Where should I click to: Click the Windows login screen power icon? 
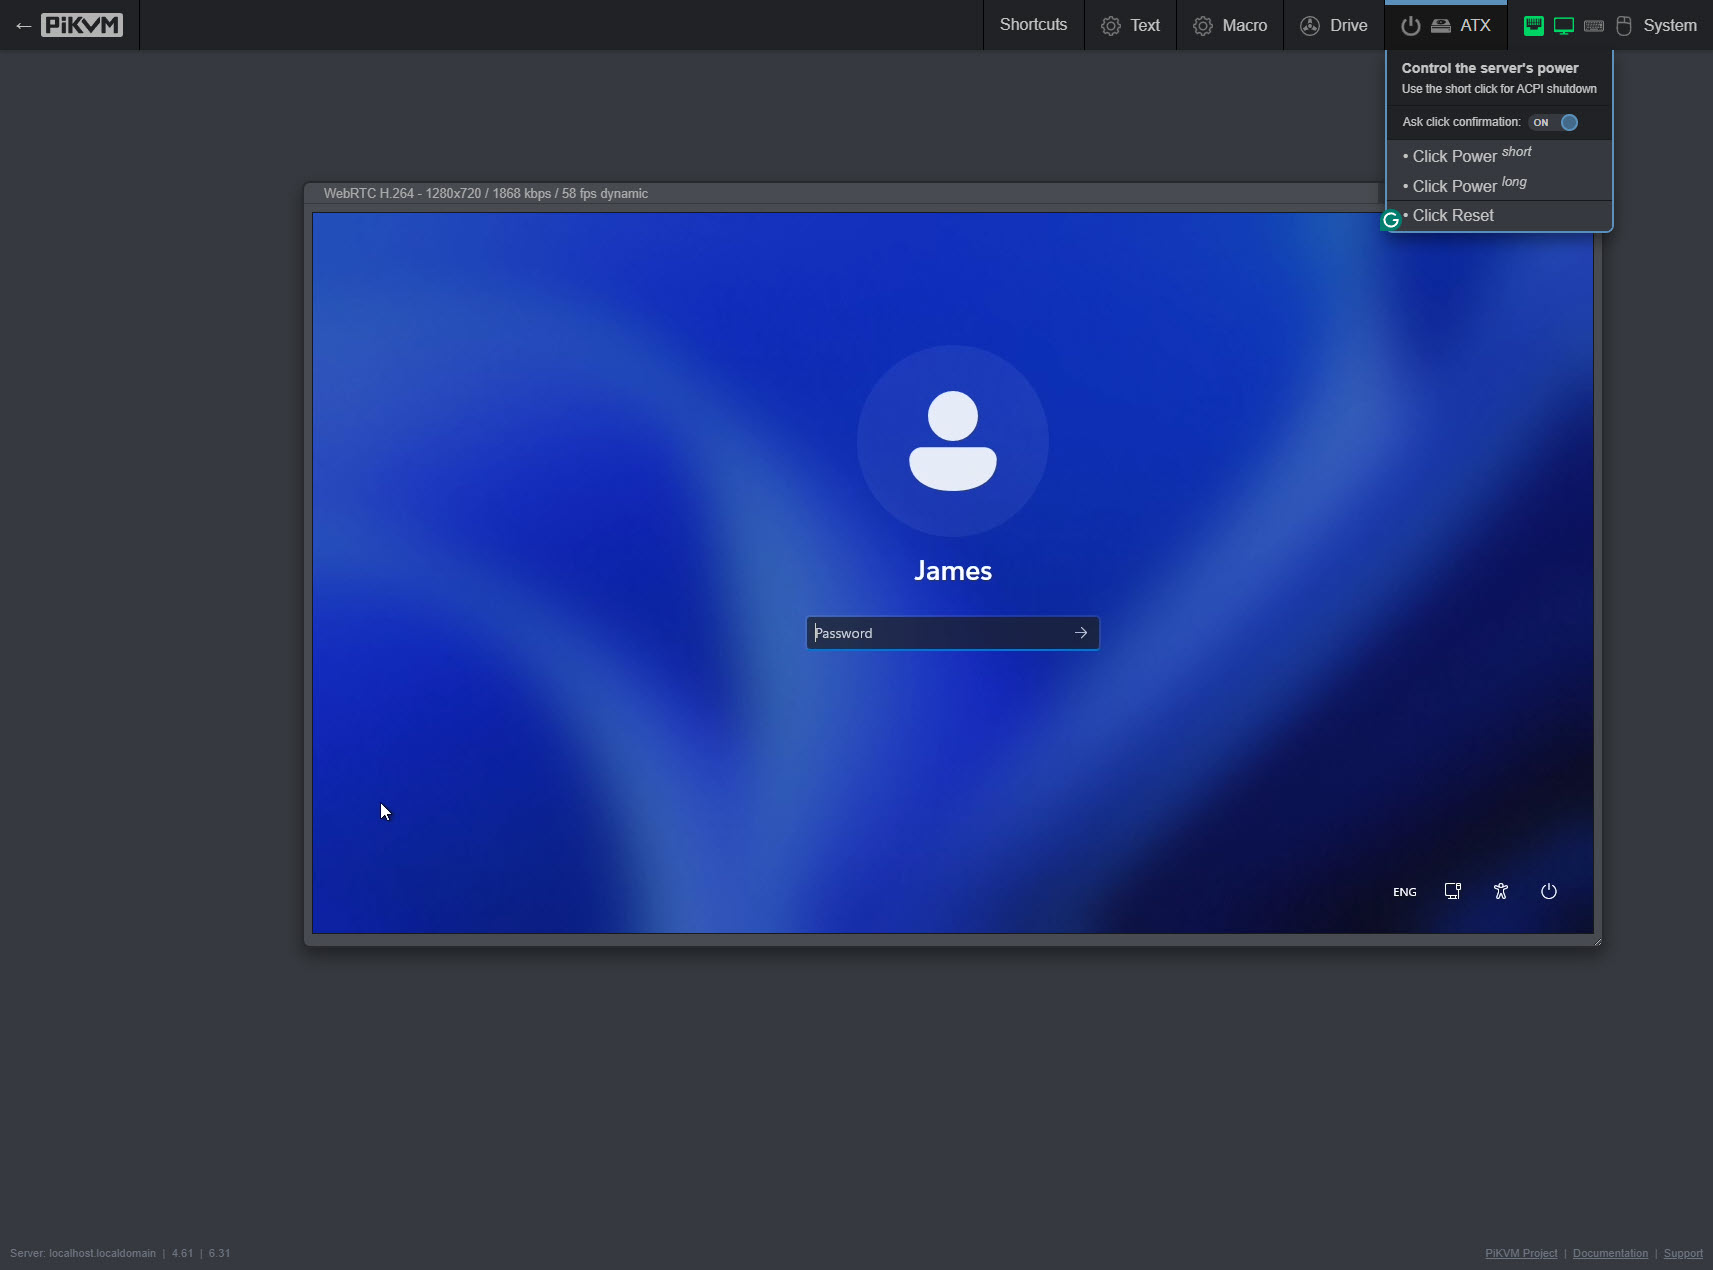[x=1548, y=891]
